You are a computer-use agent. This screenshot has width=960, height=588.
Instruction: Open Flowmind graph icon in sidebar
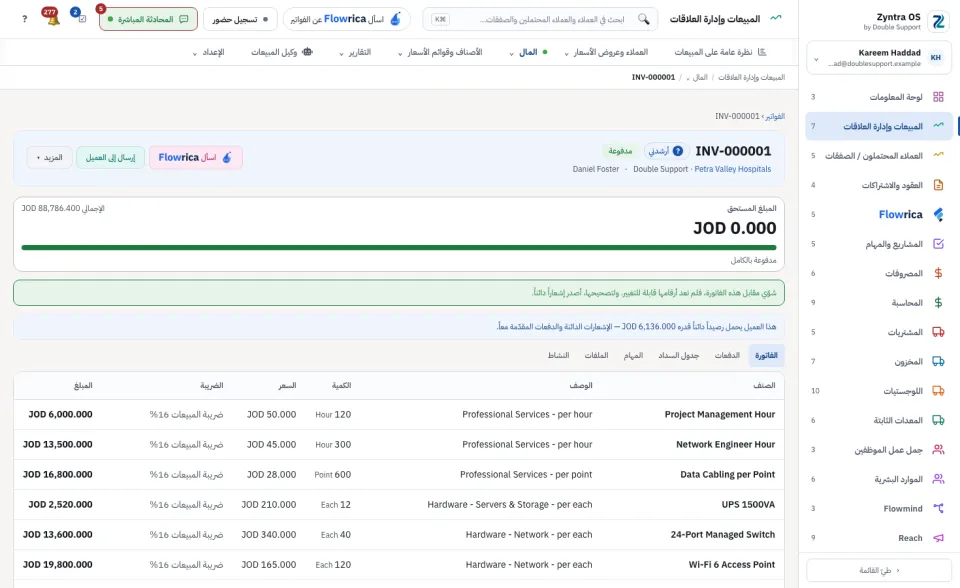(x=938, y=508)
